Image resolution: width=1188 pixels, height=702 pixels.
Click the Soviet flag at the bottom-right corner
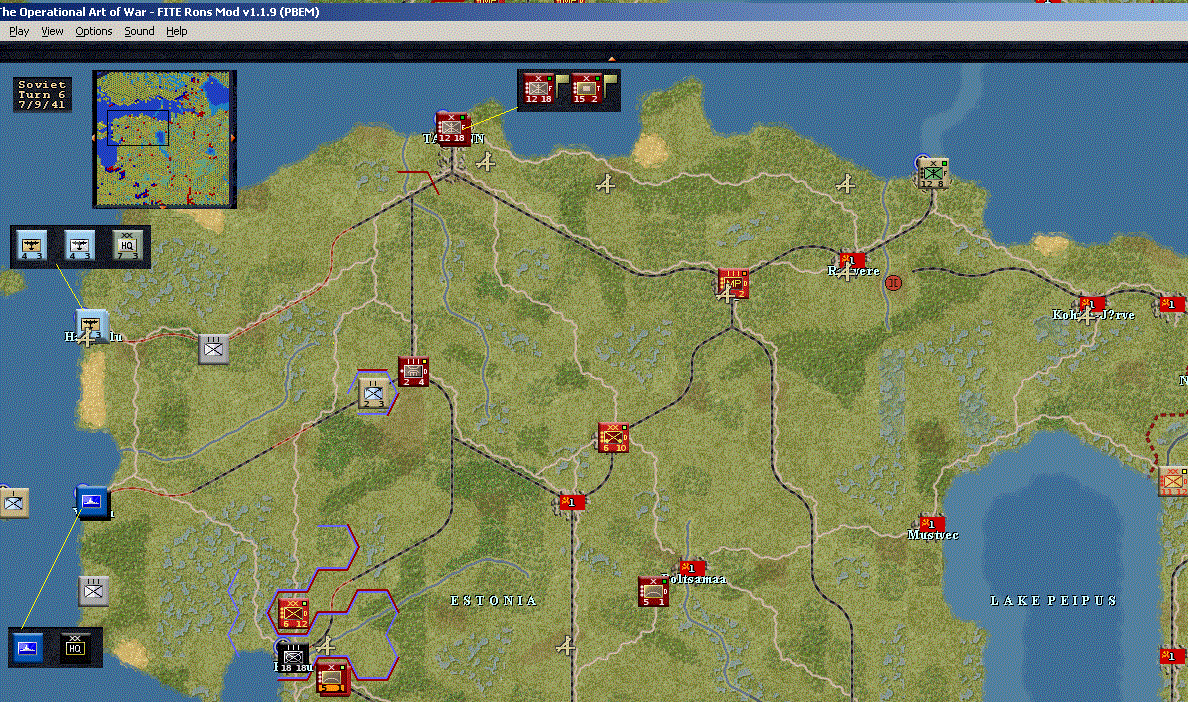1172,657
